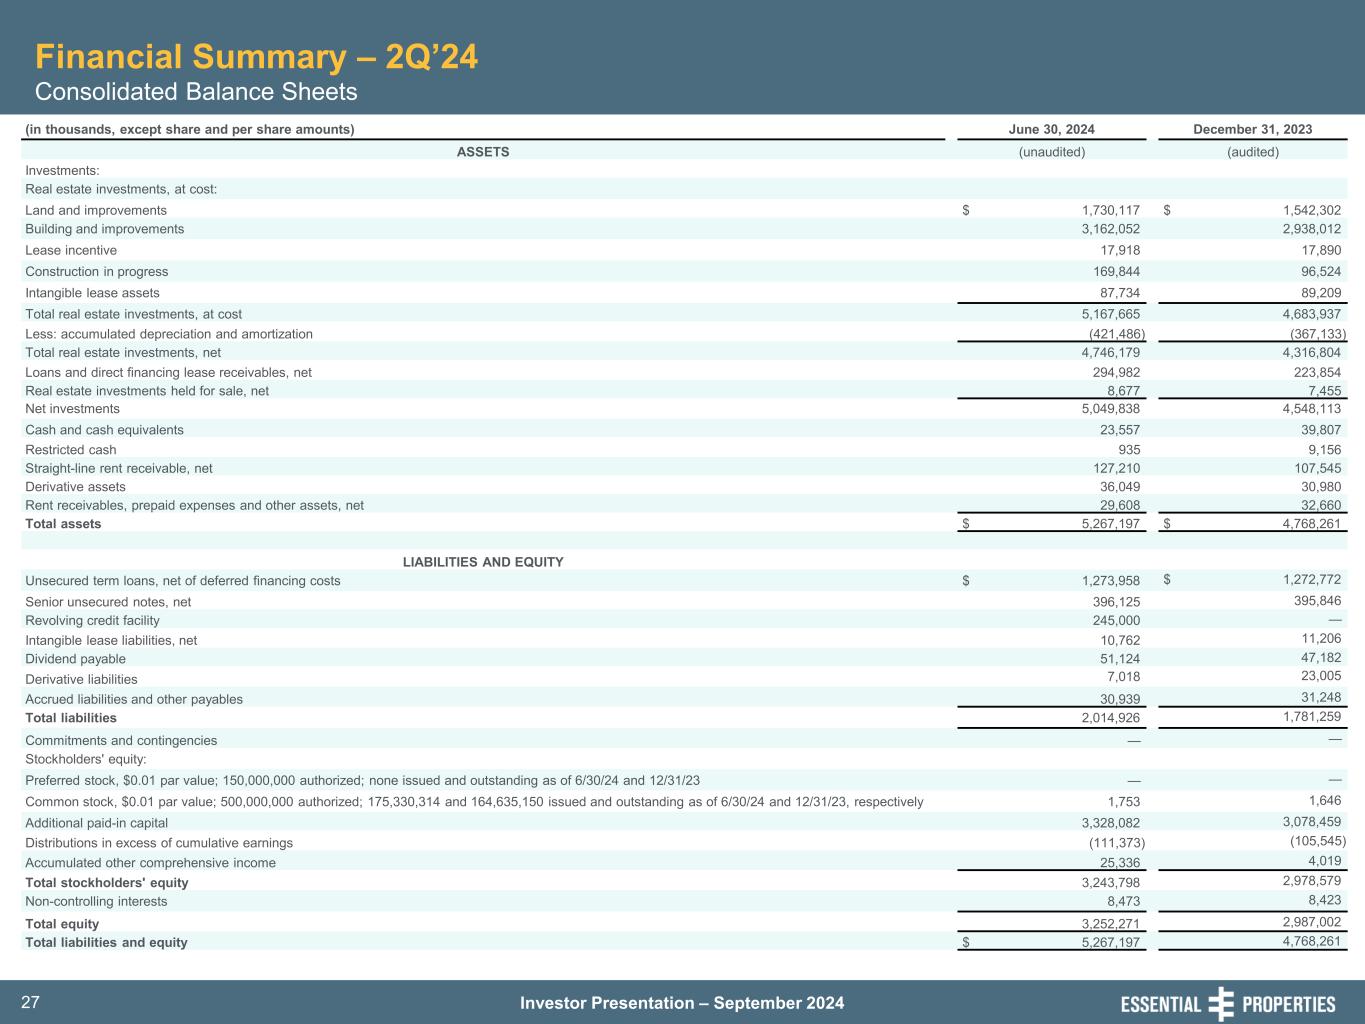
Task: Select the ASSETS section heading
Action: coord(483,152)
